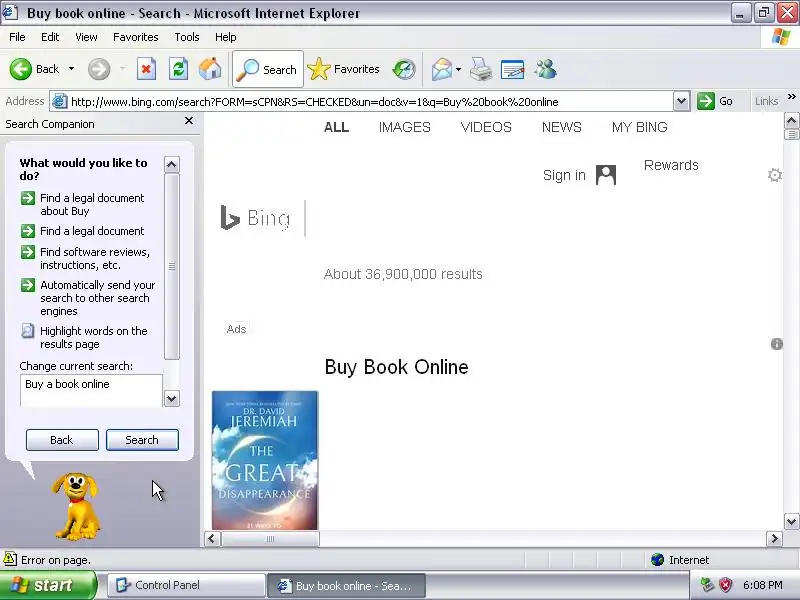Switch to the NEWS tab on Bing

click(562, 127)
